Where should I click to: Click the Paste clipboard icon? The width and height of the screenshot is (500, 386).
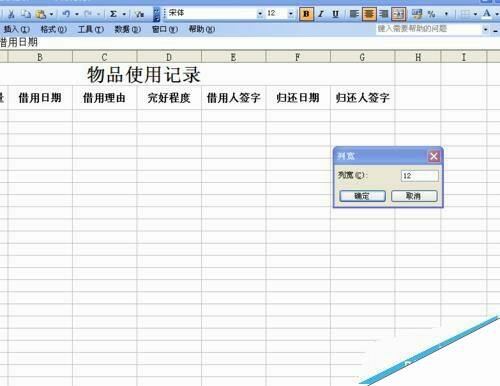pyautogui.click(x=41, y=14)
